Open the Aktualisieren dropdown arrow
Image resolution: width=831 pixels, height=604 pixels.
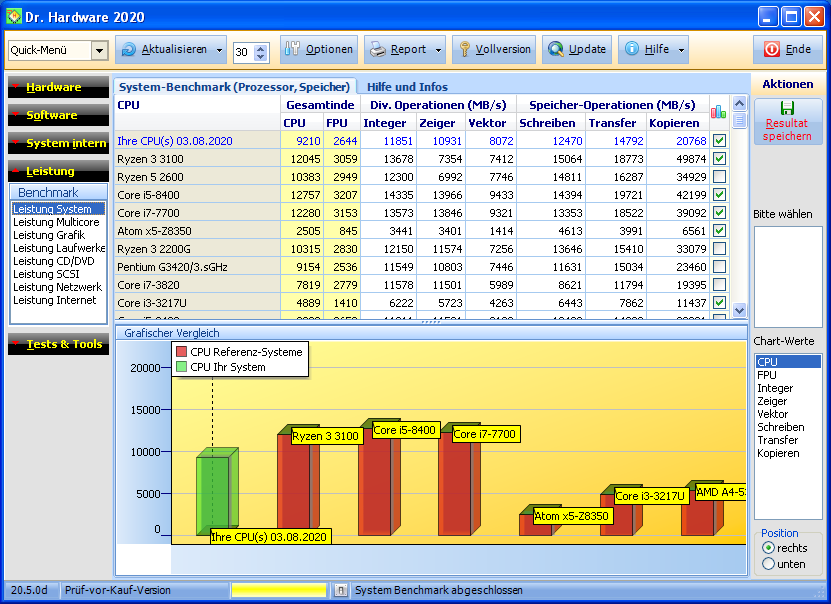(219, 50)
